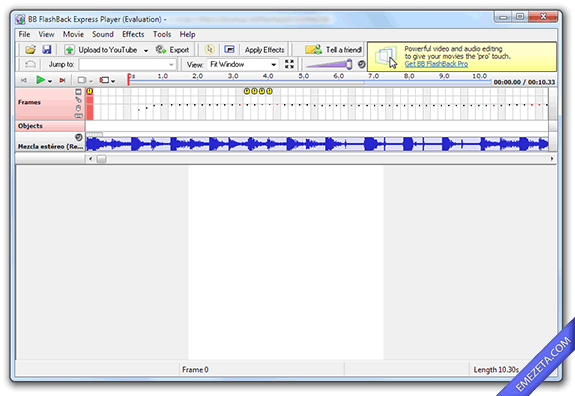This screenshot has height=396, width=575.
Task: Click the full screen expand icon
Action: coord(289,65)
